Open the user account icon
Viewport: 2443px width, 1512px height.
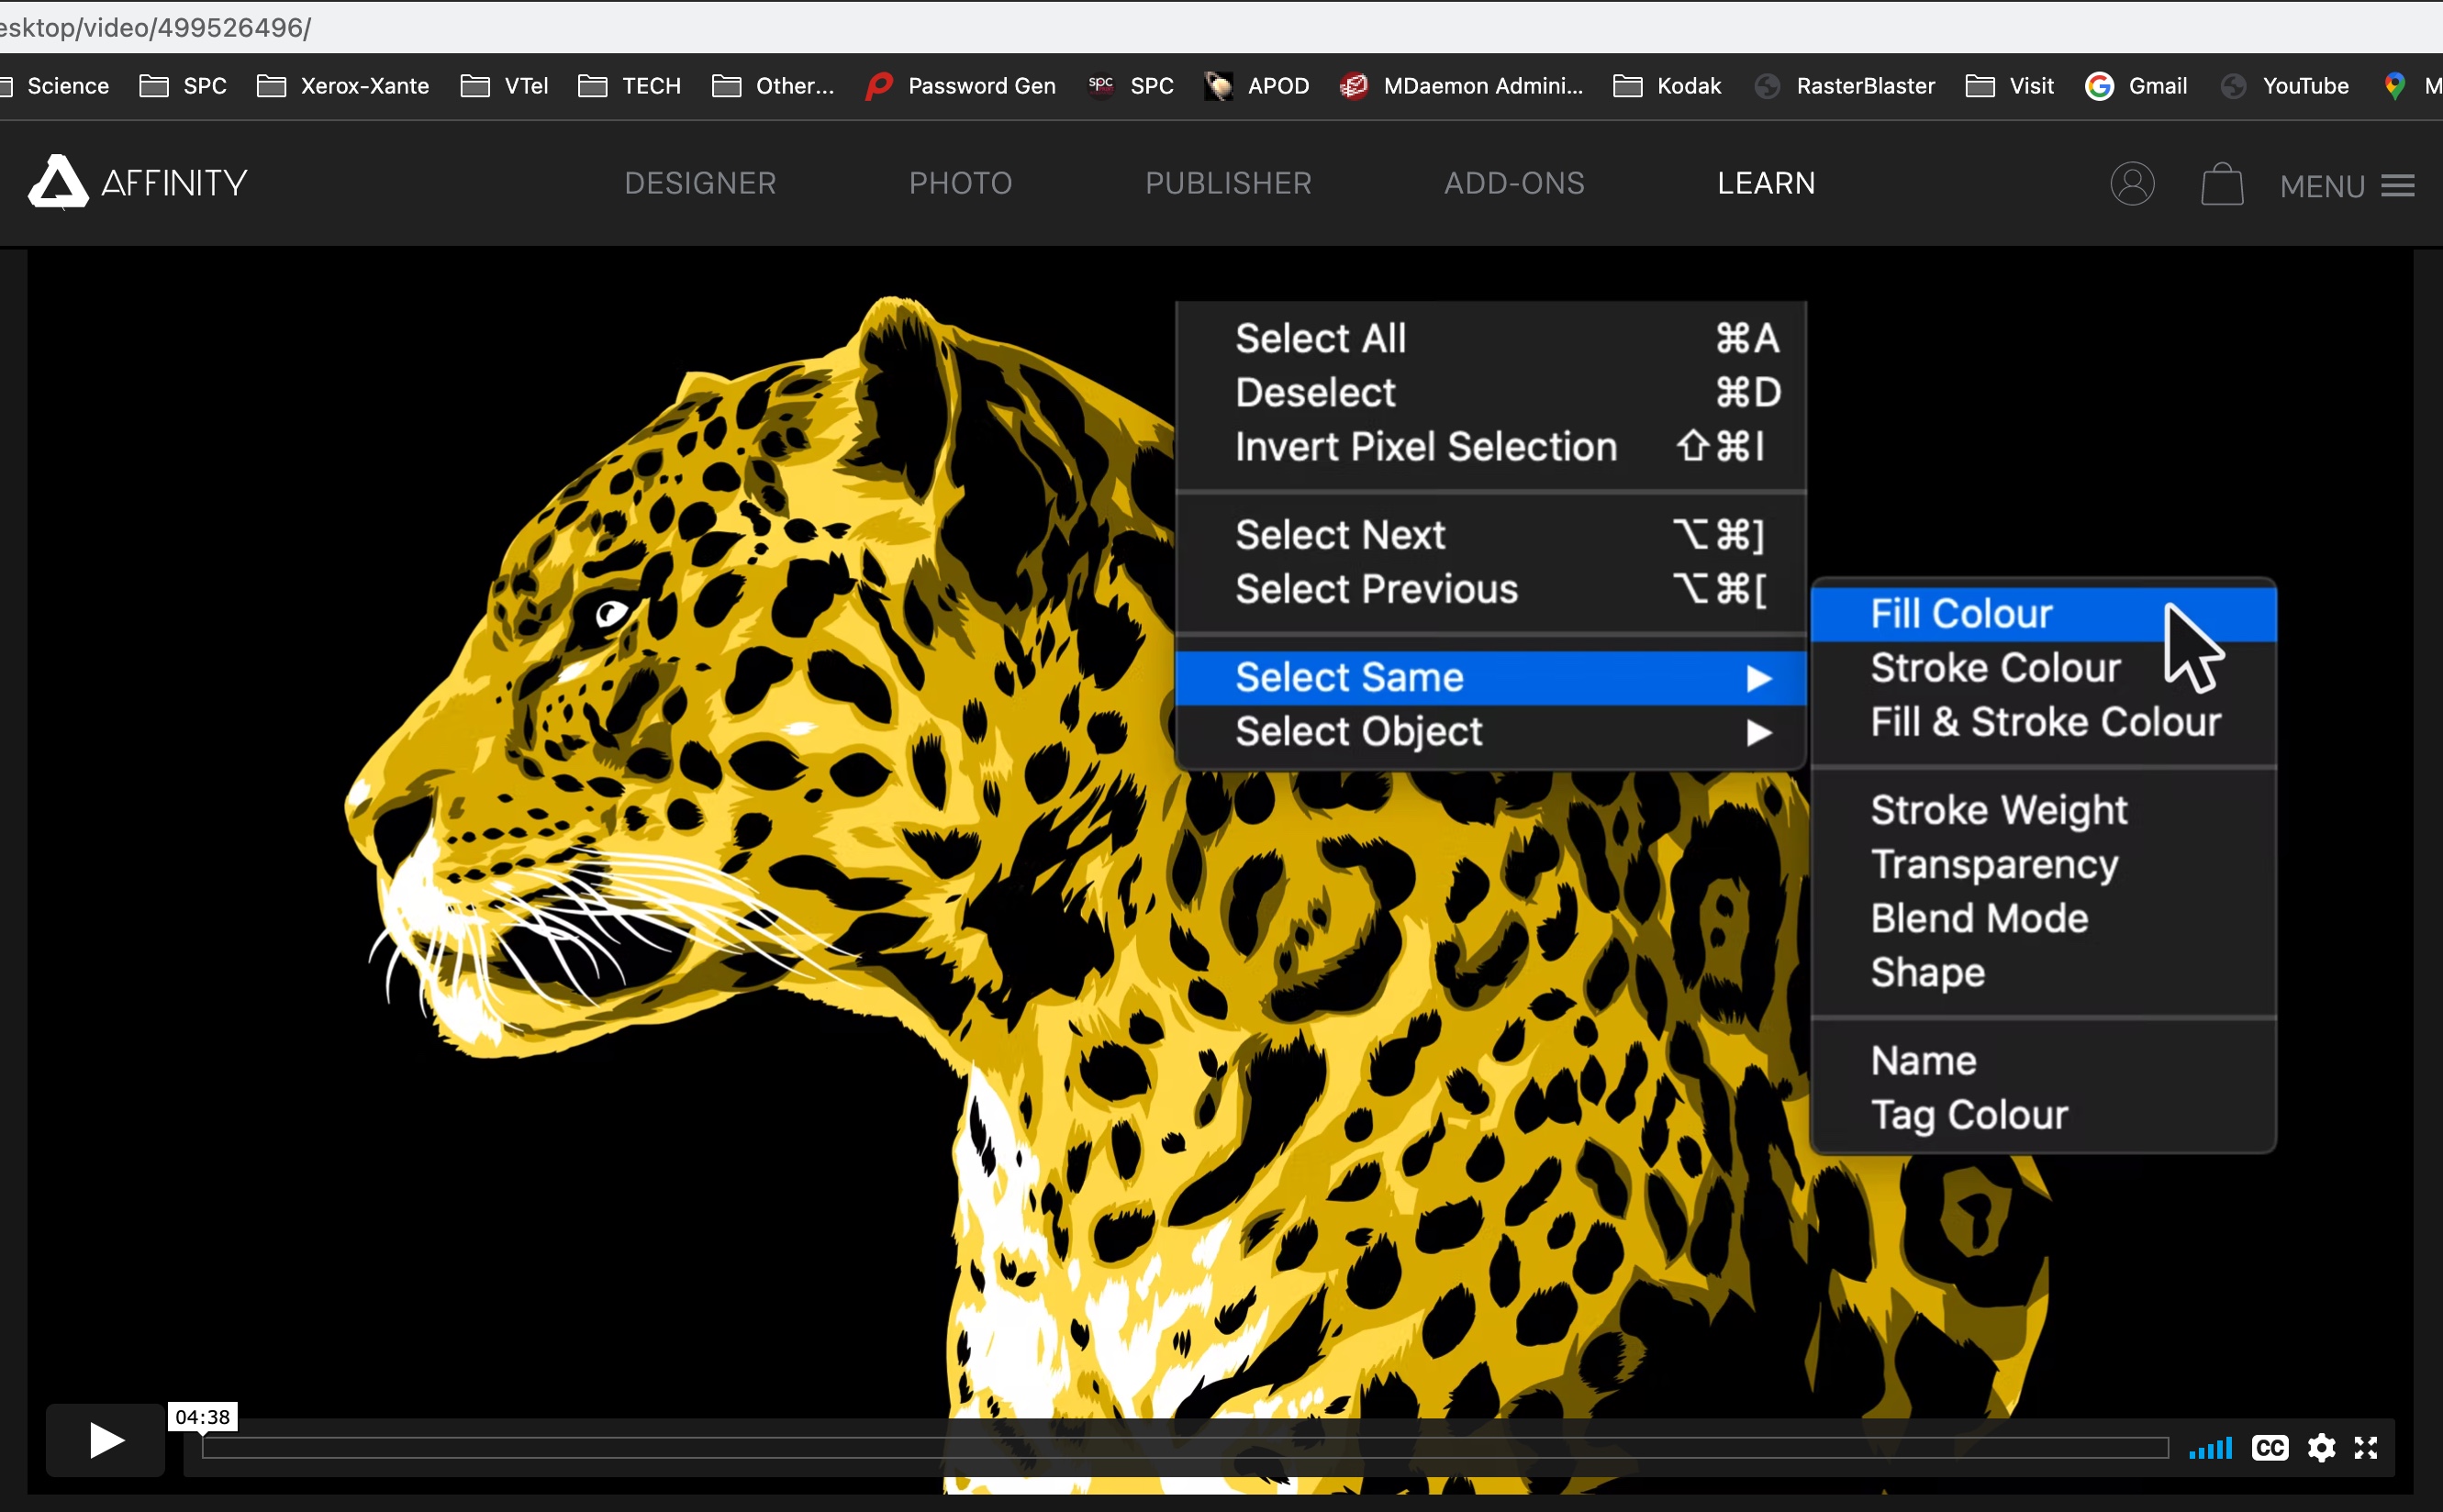point(2132,184)
